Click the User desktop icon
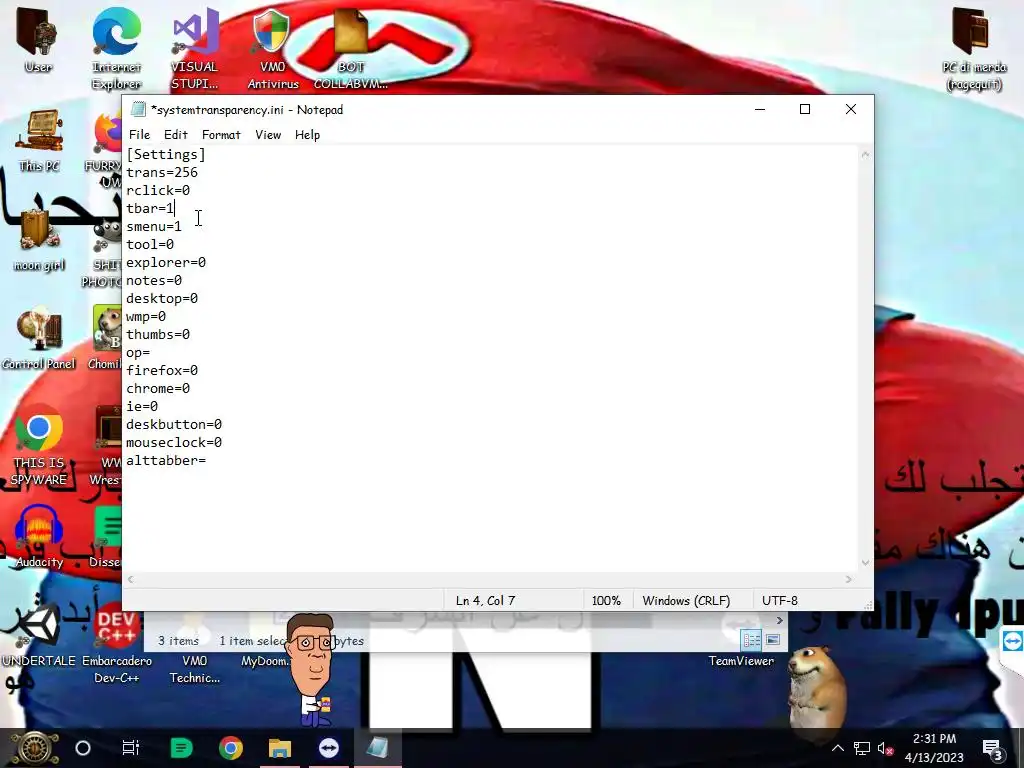 (38, 39)
